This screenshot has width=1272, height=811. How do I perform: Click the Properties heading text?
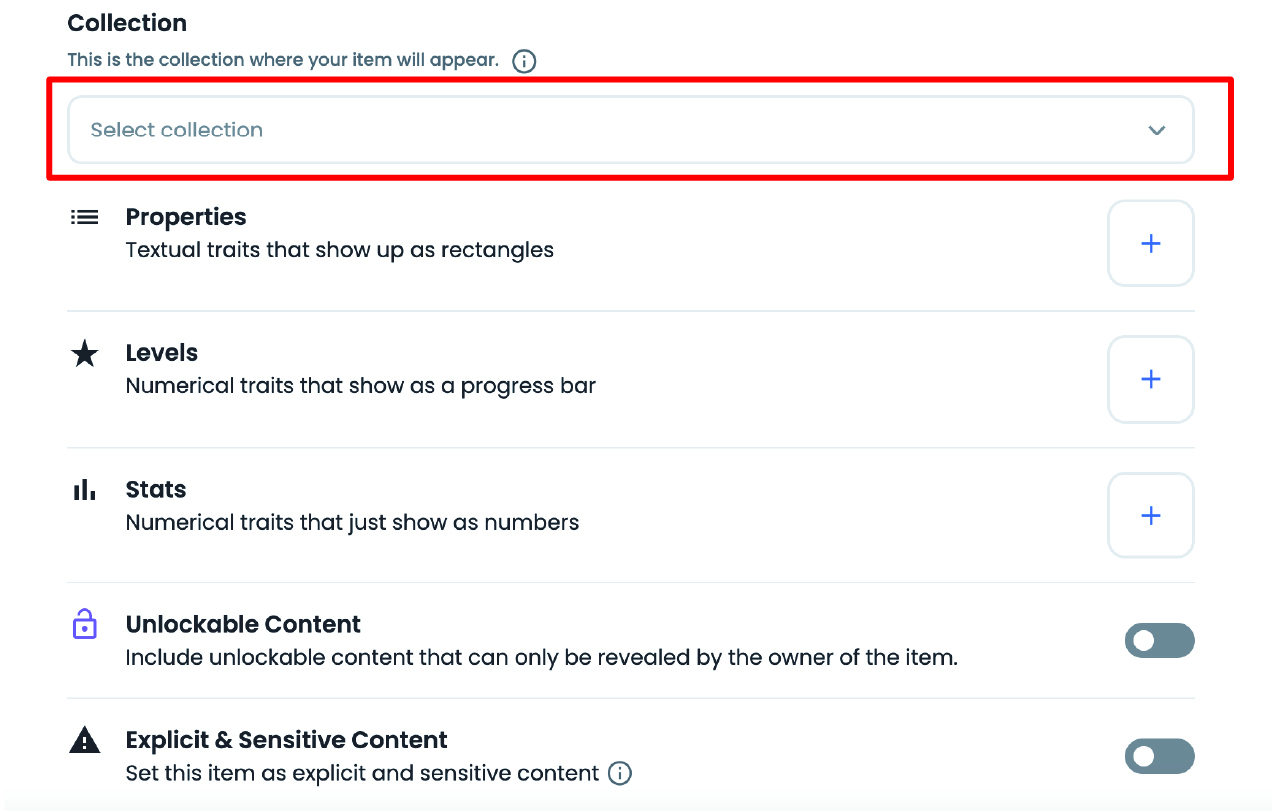click(186, 217)
